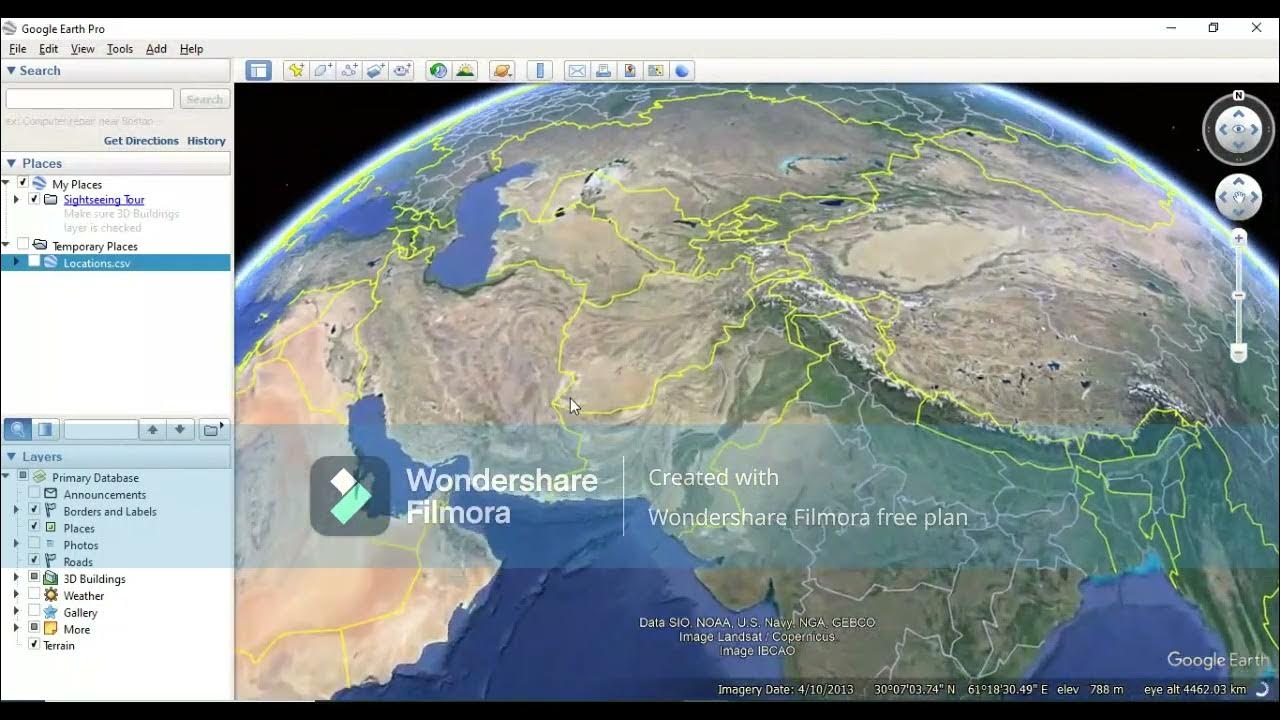
Task: Disable the Borders and Labels layer
Action: click(34, 510)
